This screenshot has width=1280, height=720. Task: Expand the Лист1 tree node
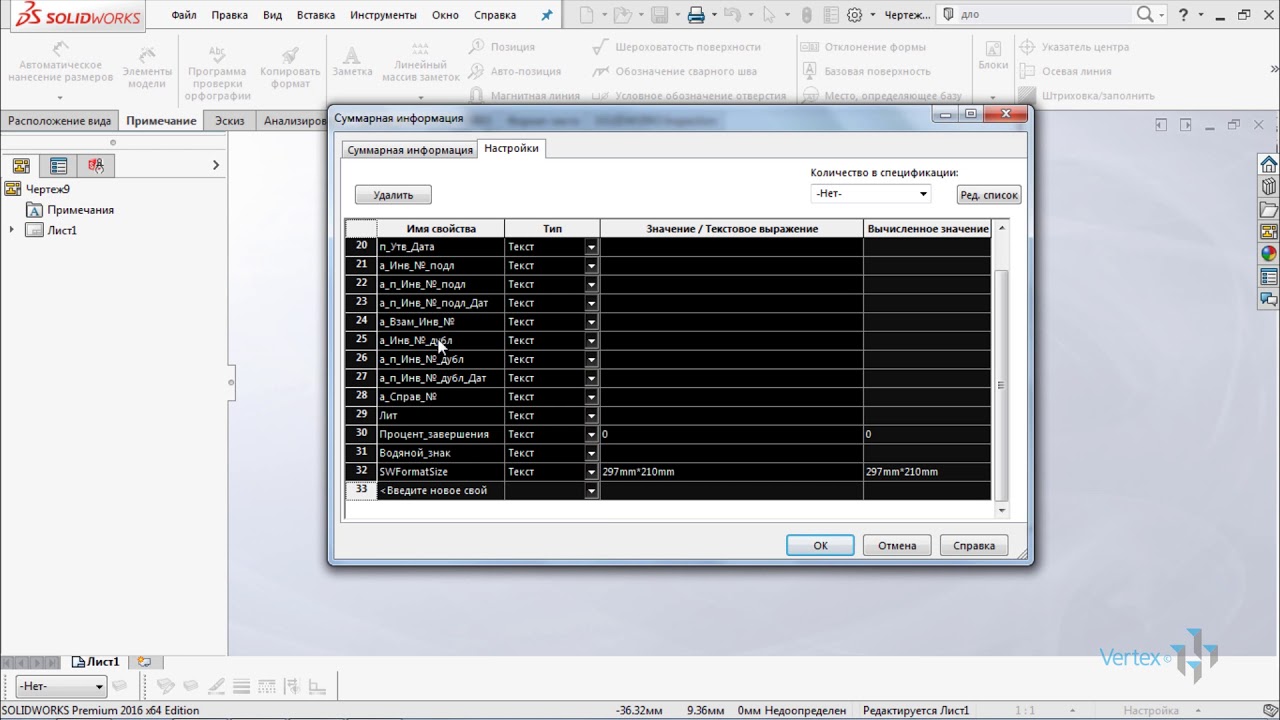point(12,230)
